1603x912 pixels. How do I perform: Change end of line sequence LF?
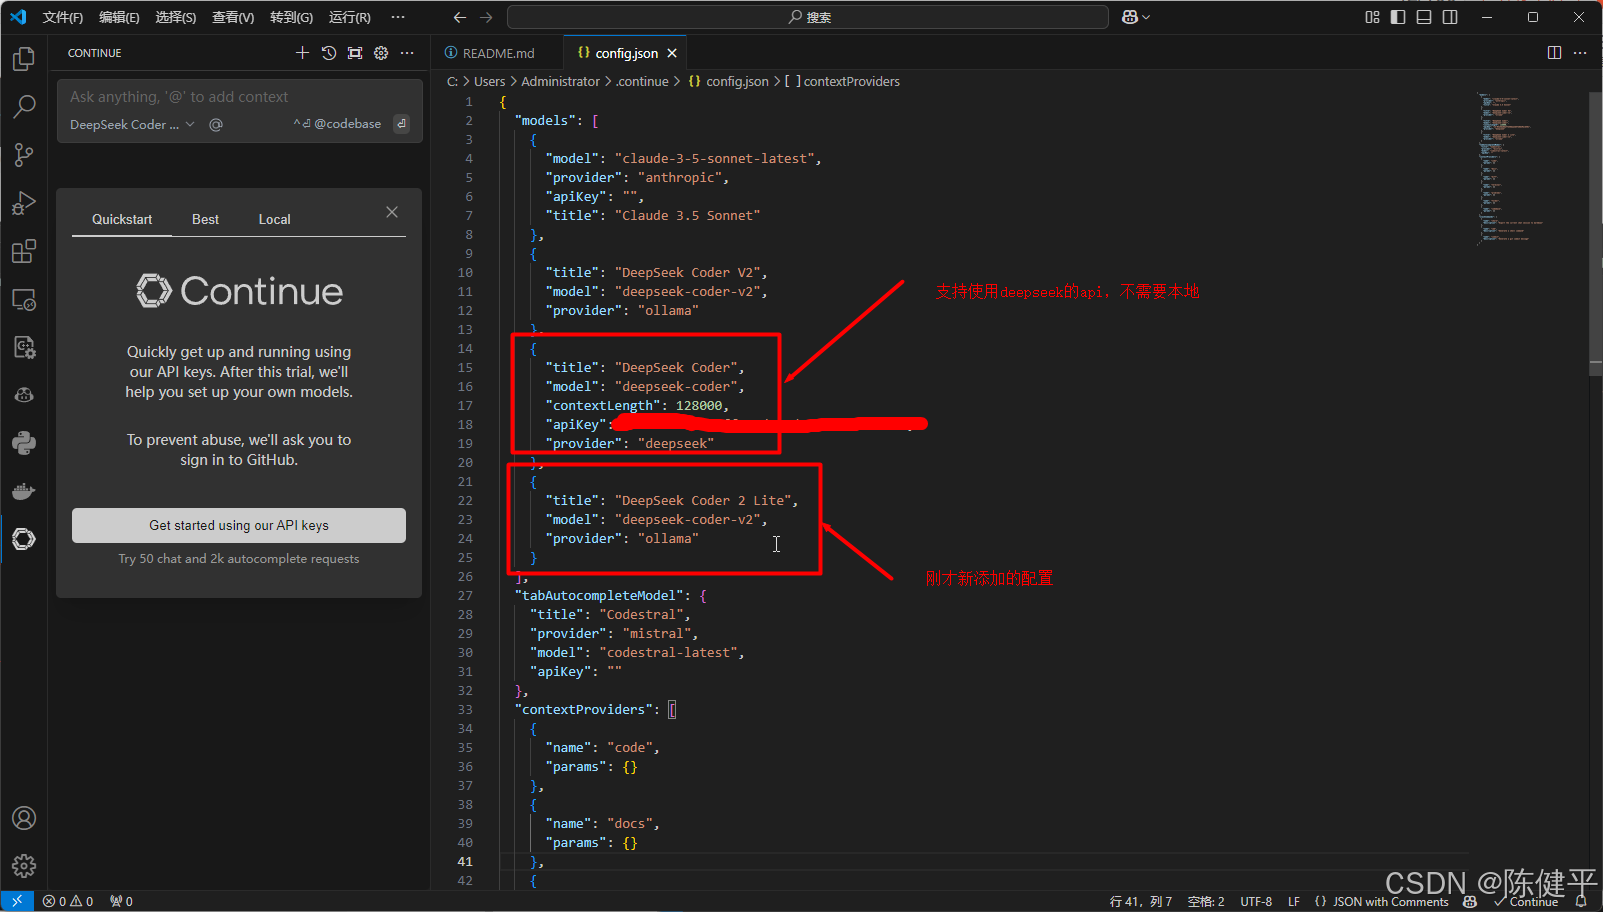[x=1294, y=901]
